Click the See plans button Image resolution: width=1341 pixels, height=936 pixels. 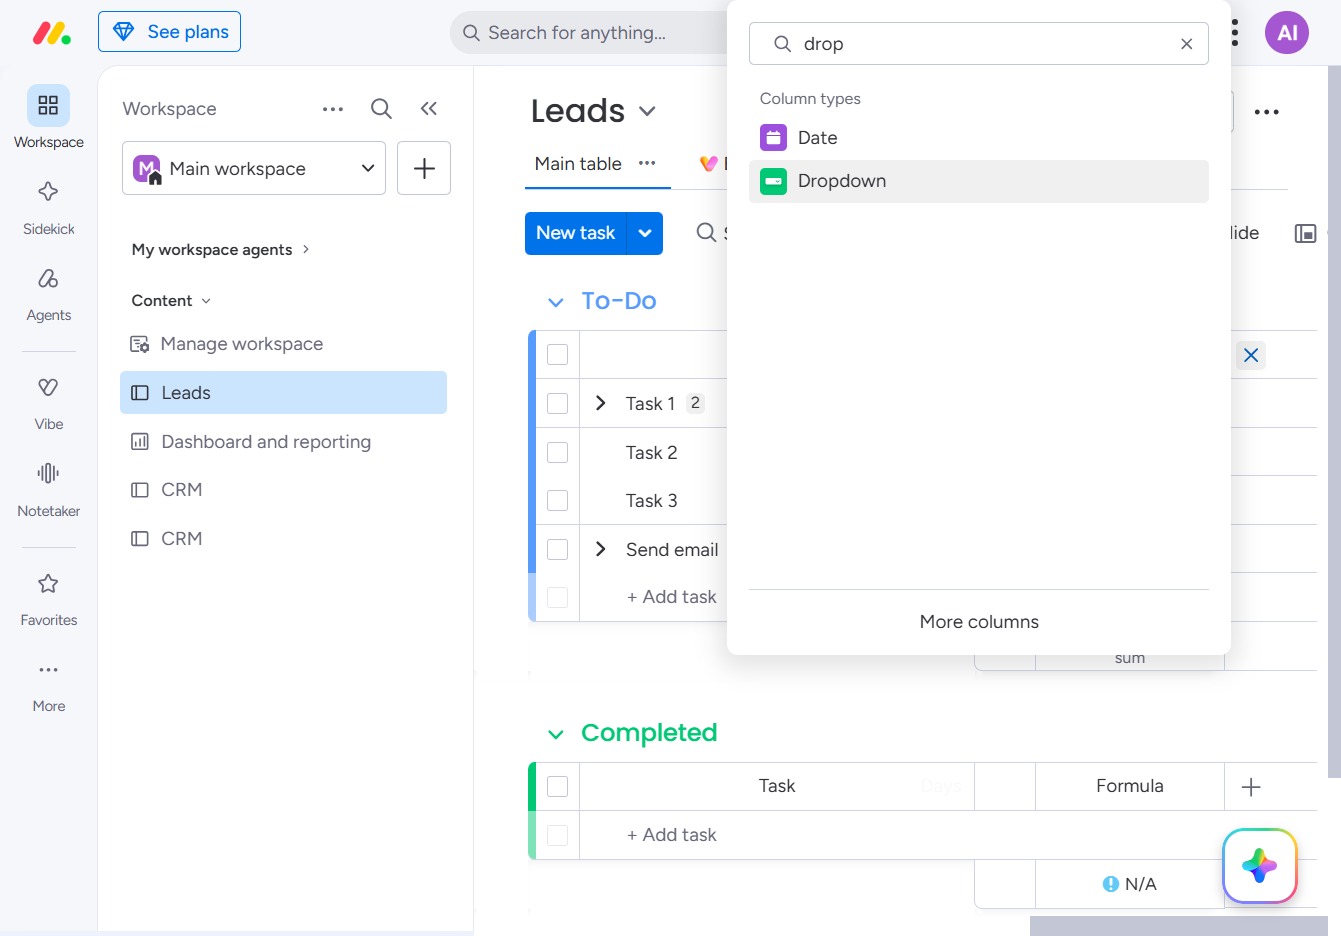tap(169, 32)
